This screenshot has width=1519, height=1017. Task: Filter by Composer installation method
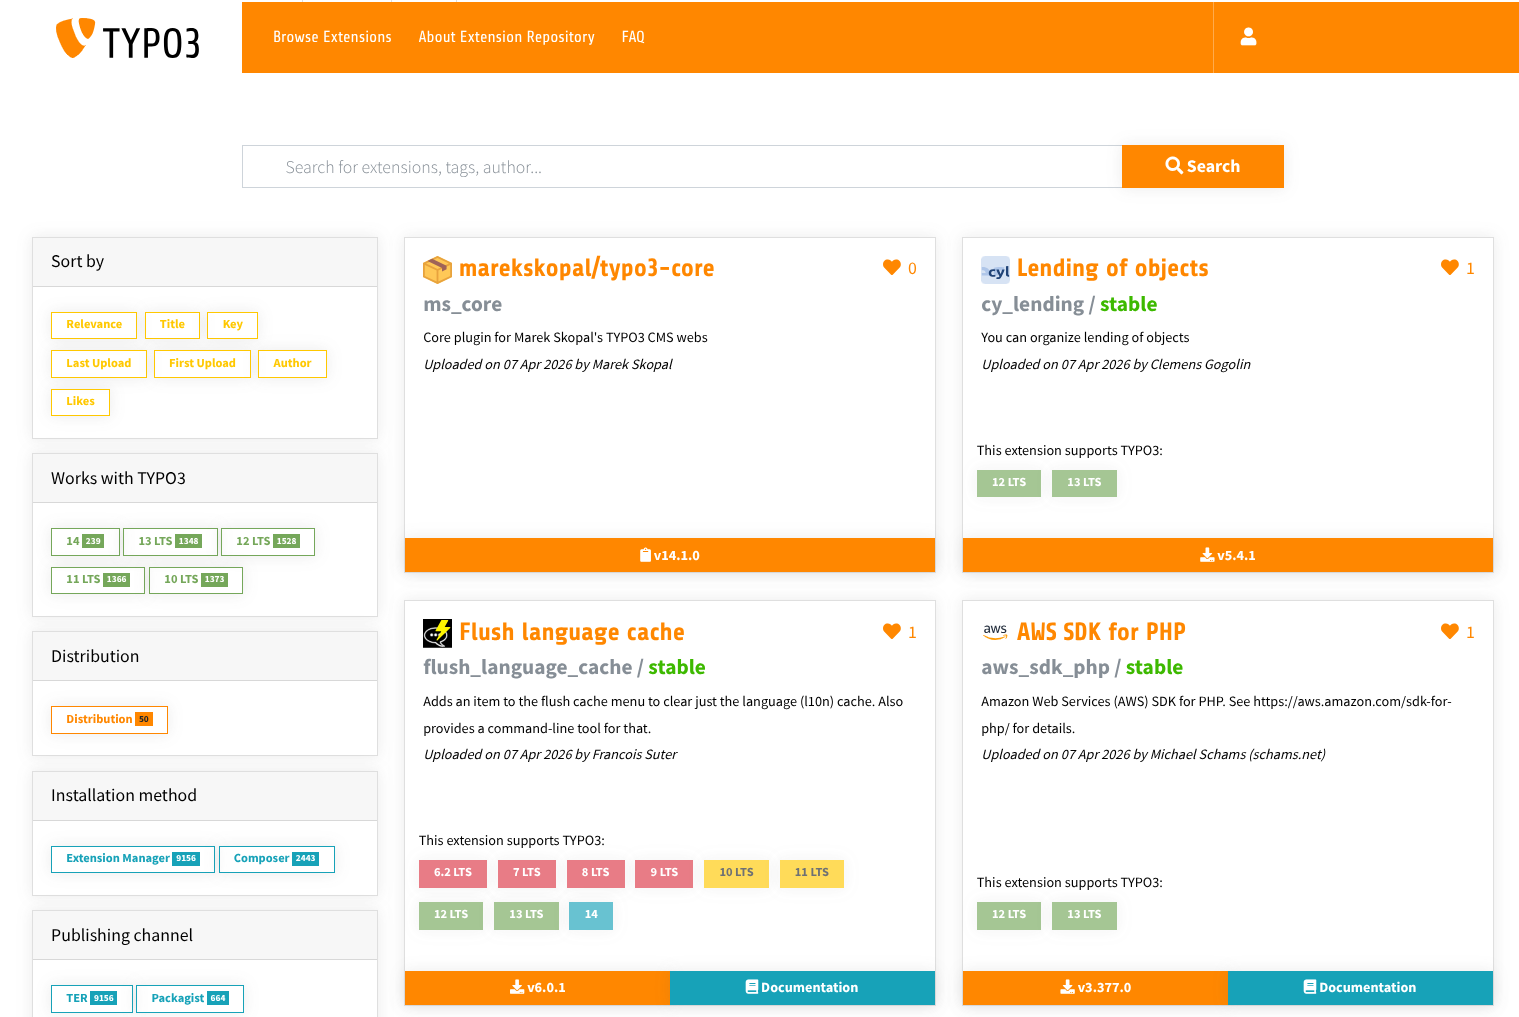[x=277, y=859]
